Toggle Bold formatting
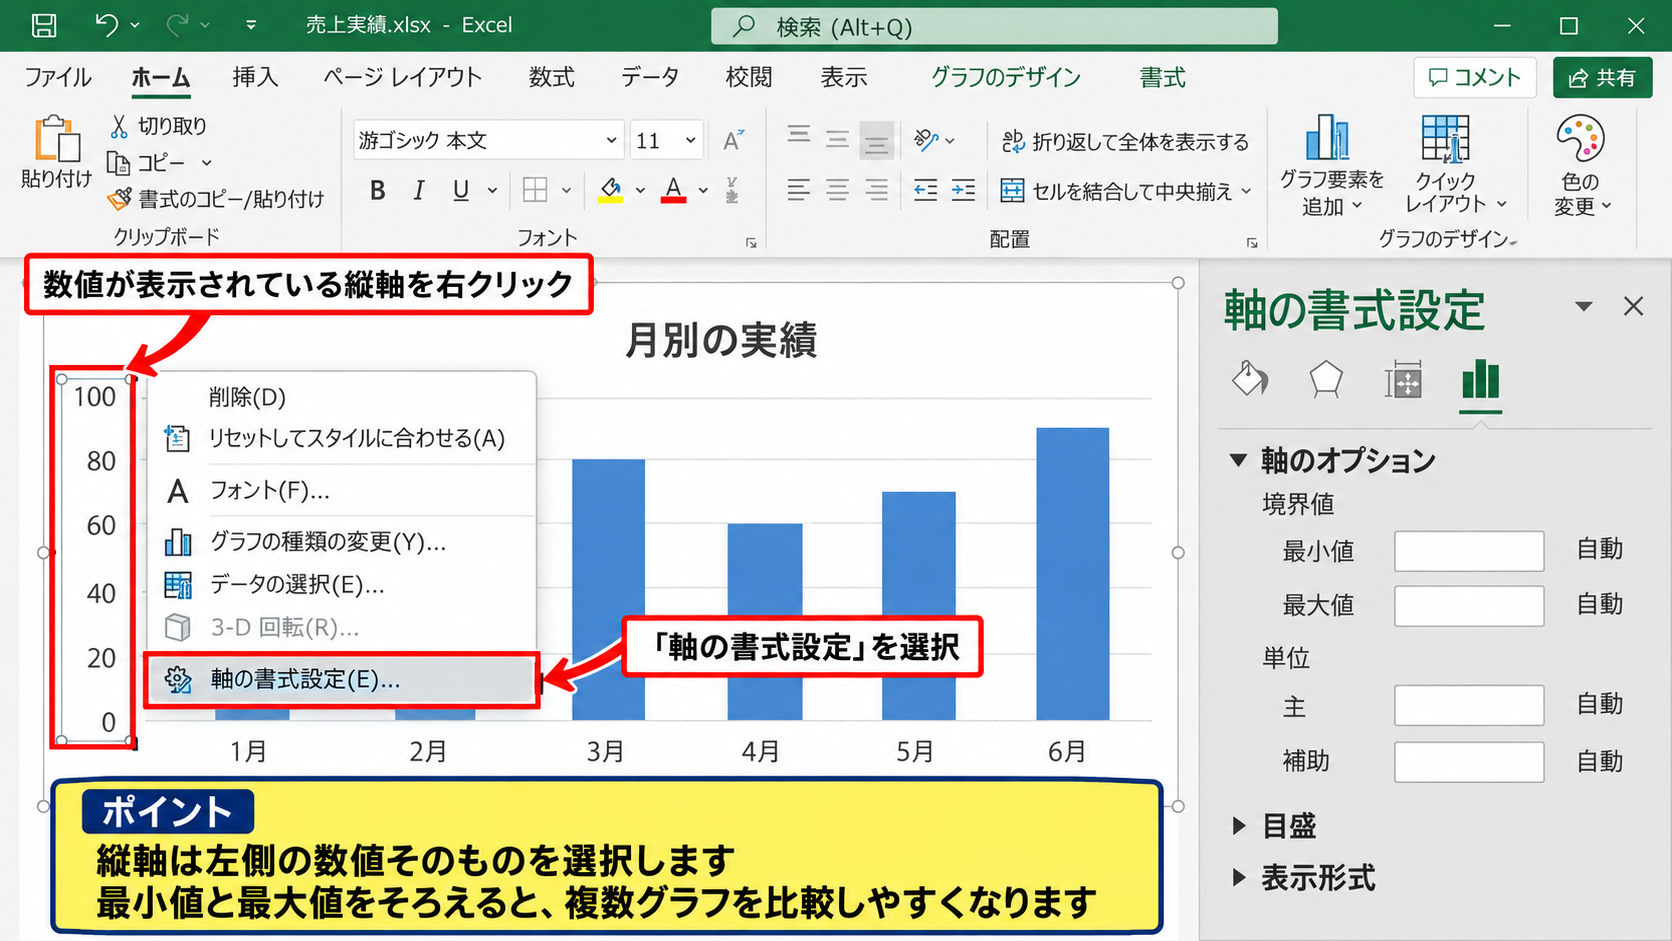The width and height of the screenshot is (1672, 941). [377, 190]
